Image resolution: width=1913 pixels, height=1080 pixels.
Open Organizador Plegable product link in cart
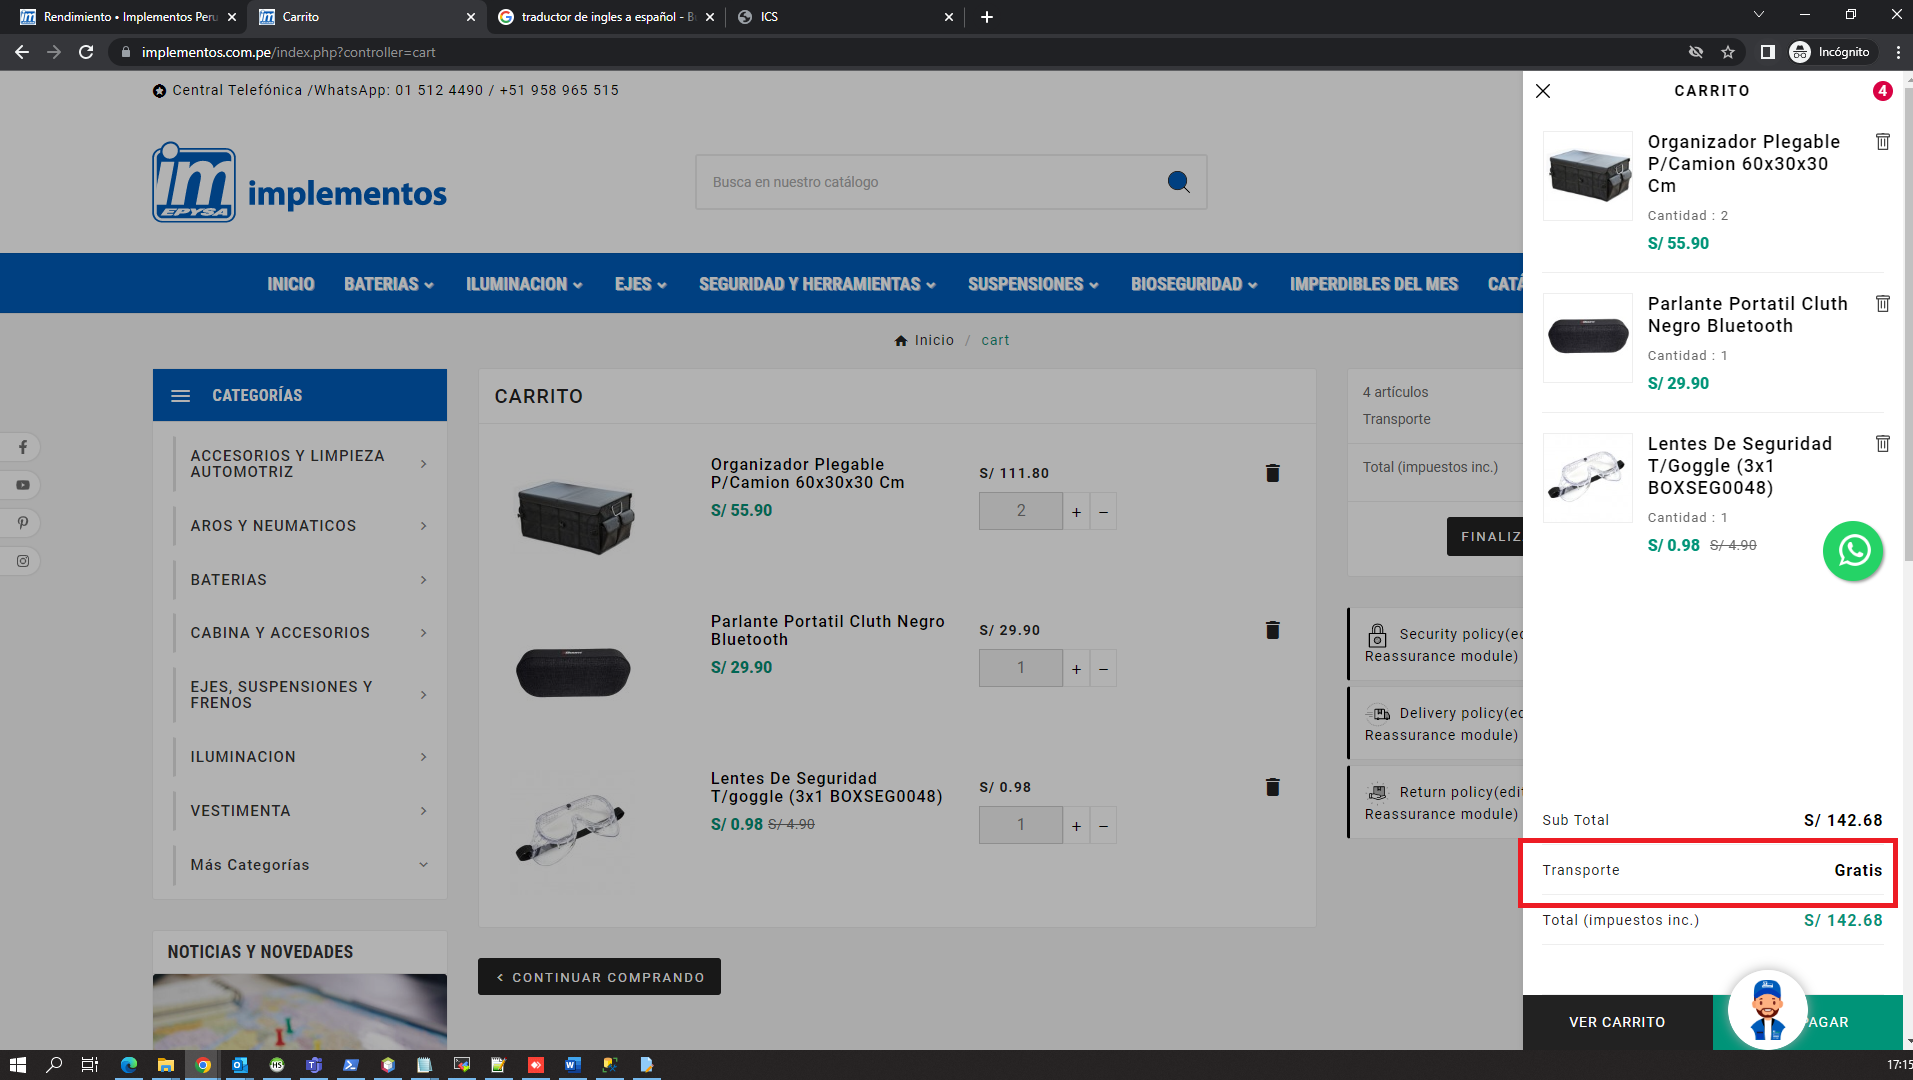click(x=808, y=474)
